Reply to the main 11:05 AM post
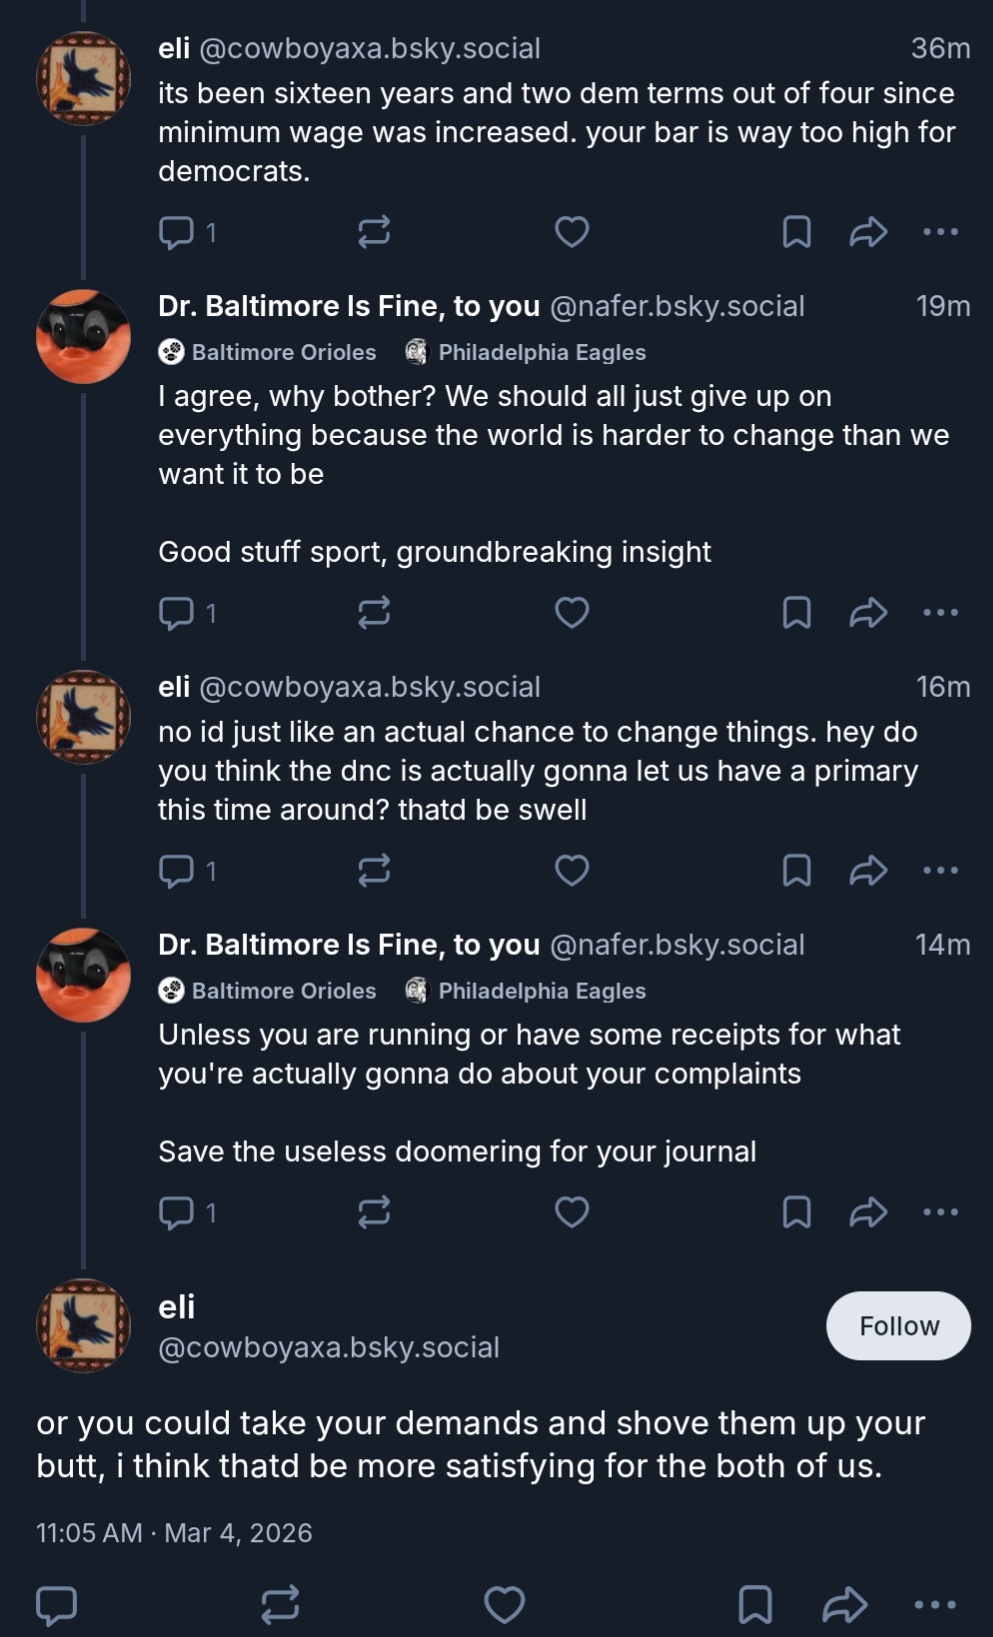This screenshot has width=993, height=1637. tap(57, 1604)
